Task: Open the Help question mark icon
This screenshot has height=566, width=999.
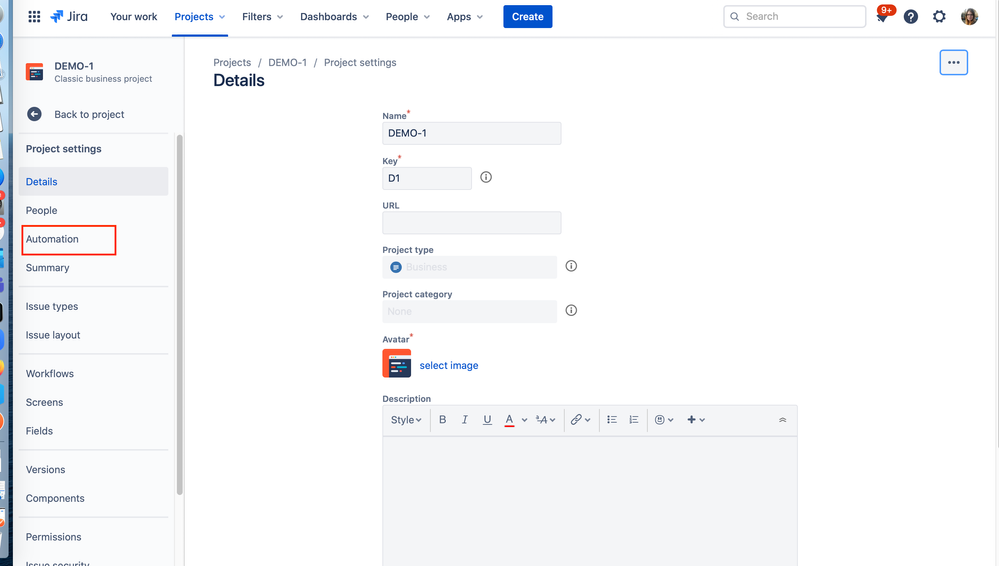Action: click(911, 17)
